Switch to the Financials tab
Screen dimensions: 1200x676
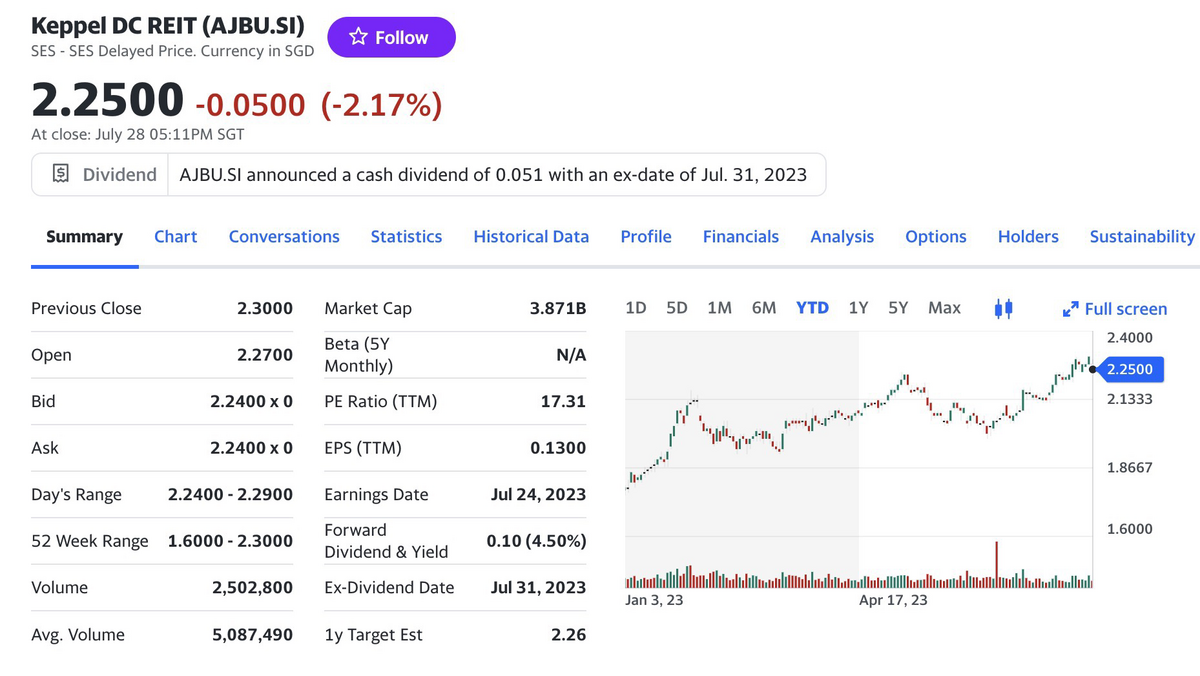pos(741,237)
